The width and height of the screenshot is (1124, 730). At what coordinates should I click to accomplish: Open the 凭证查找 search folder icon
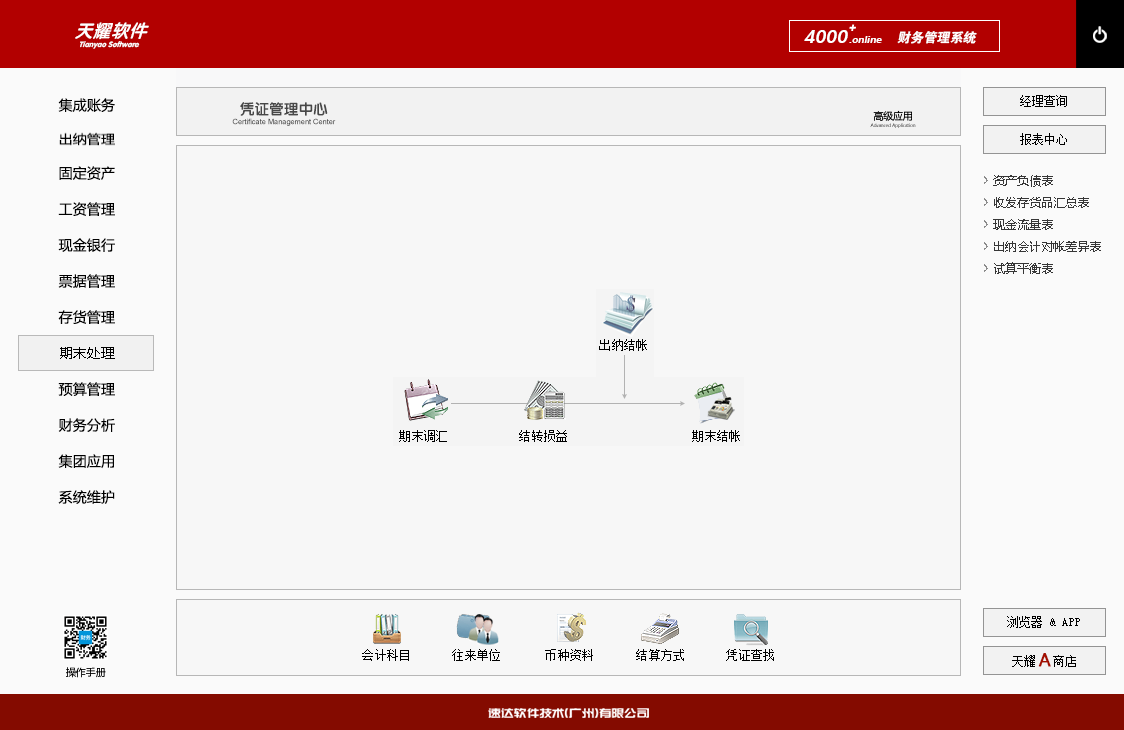point(750,629)
